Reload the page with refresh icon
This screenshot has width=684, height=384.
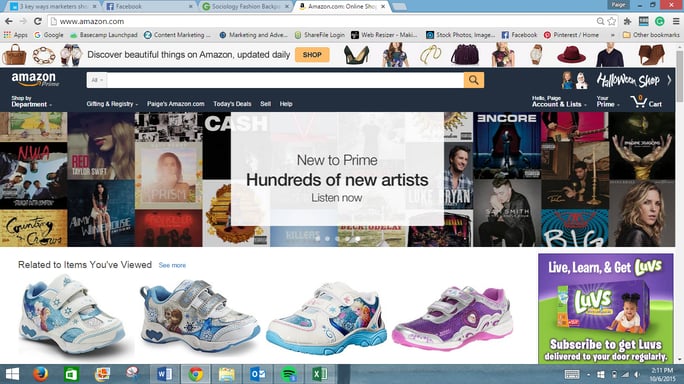[38, 21]
